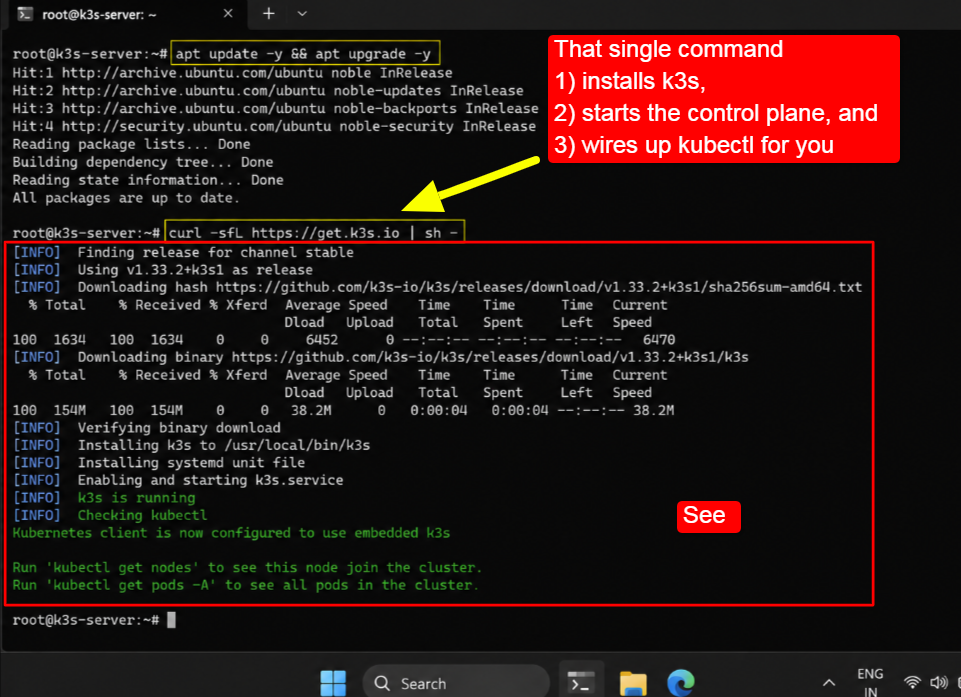Expand hidden system tray icons chevron
The height and width of the screenshot is (697, 961).
829,683
